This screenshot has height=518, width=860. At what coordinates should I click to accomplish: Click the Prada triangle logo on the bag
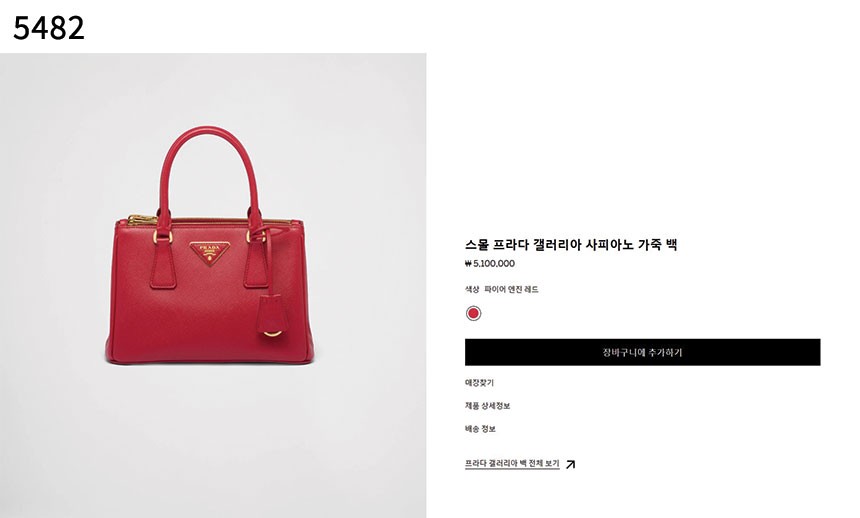coord(210,253)
